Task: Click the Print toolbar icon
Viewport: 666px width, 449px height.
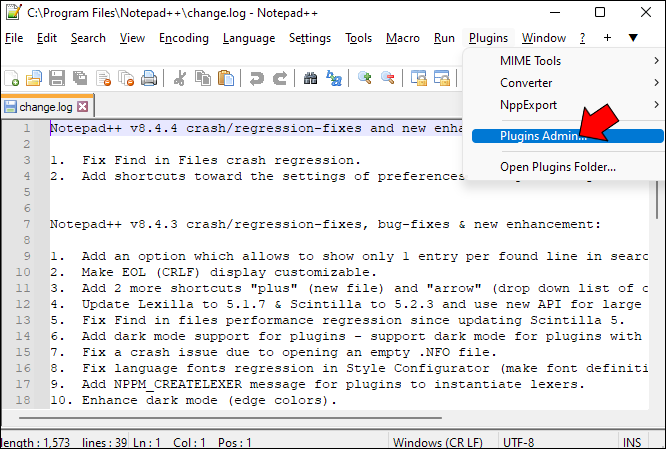Action: point(149,78)
